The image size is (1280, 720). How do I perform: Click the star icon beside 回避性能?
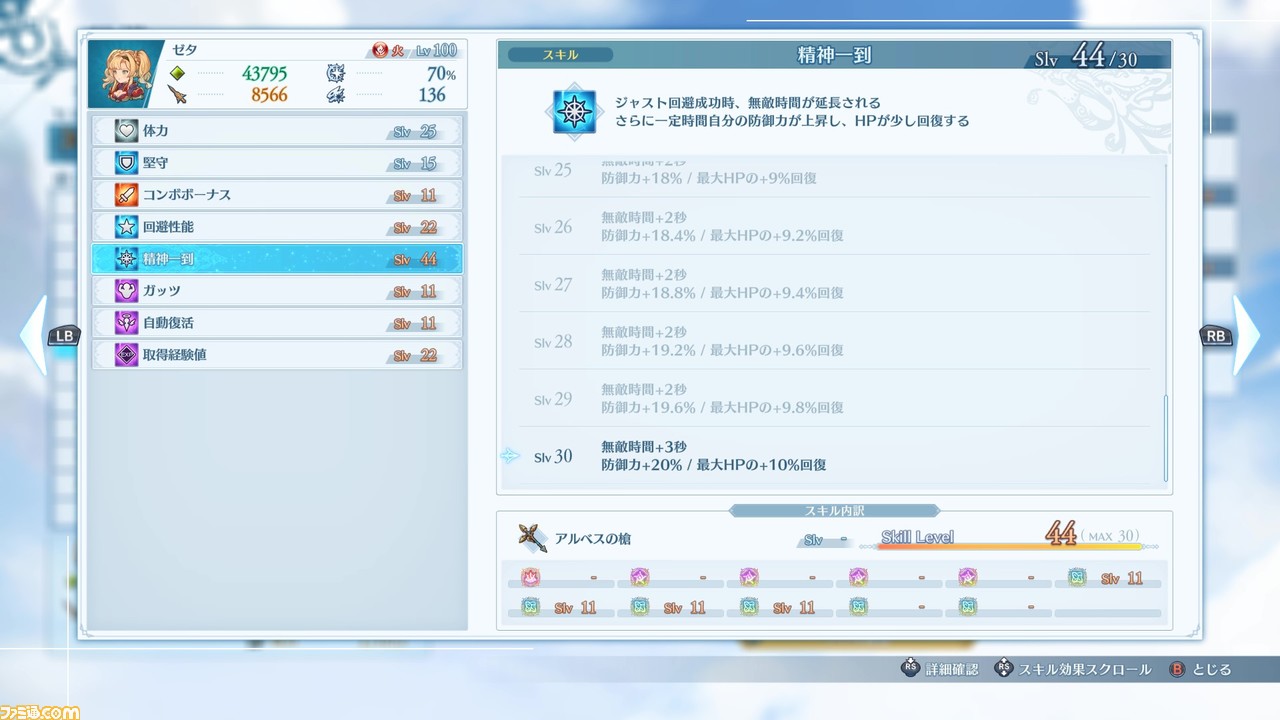pos(126,227)
